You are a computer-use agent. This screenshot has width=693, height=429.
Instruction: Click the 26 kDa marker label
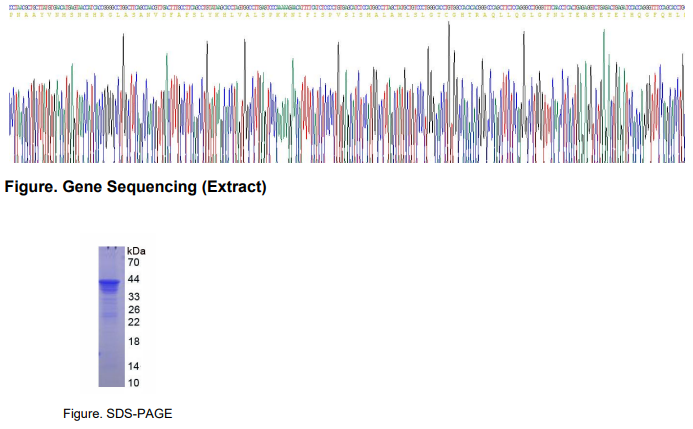point(134,309)
